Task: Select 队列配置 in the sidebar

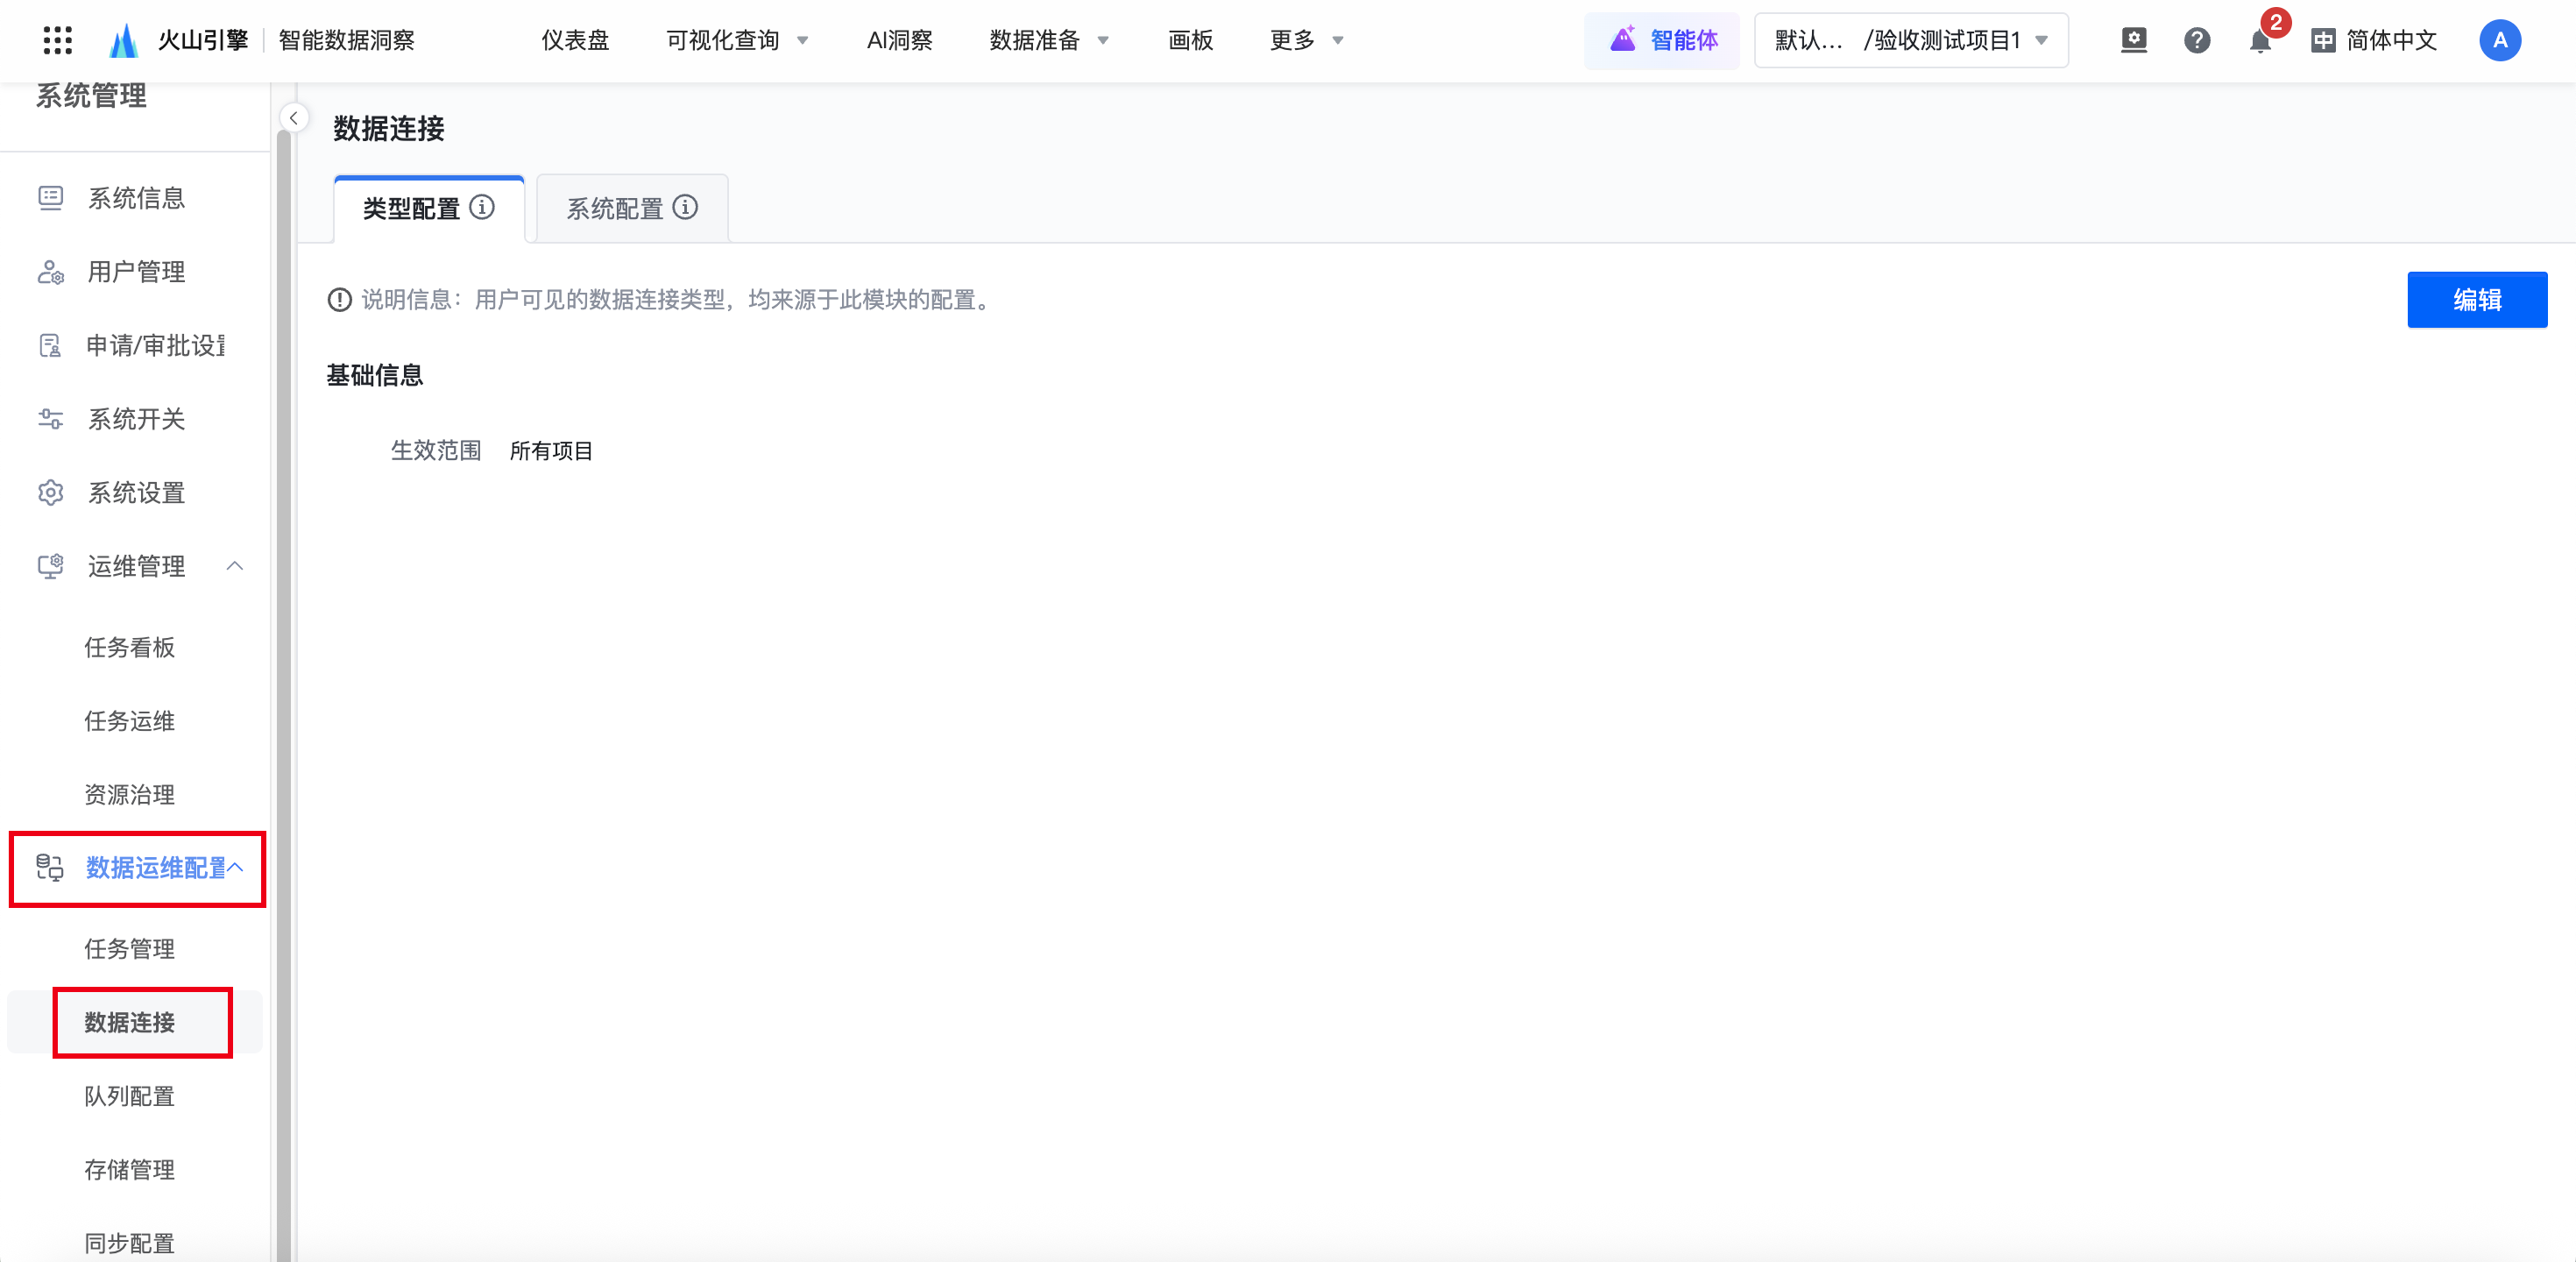Action: tap(129, 1096)
